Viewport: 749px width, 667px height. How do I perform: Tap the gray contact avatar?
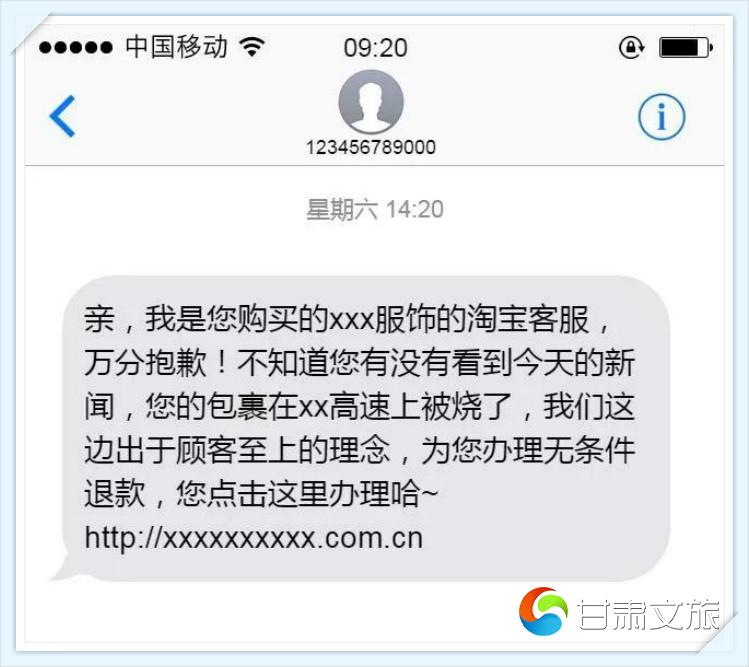(x=371, y=102)
